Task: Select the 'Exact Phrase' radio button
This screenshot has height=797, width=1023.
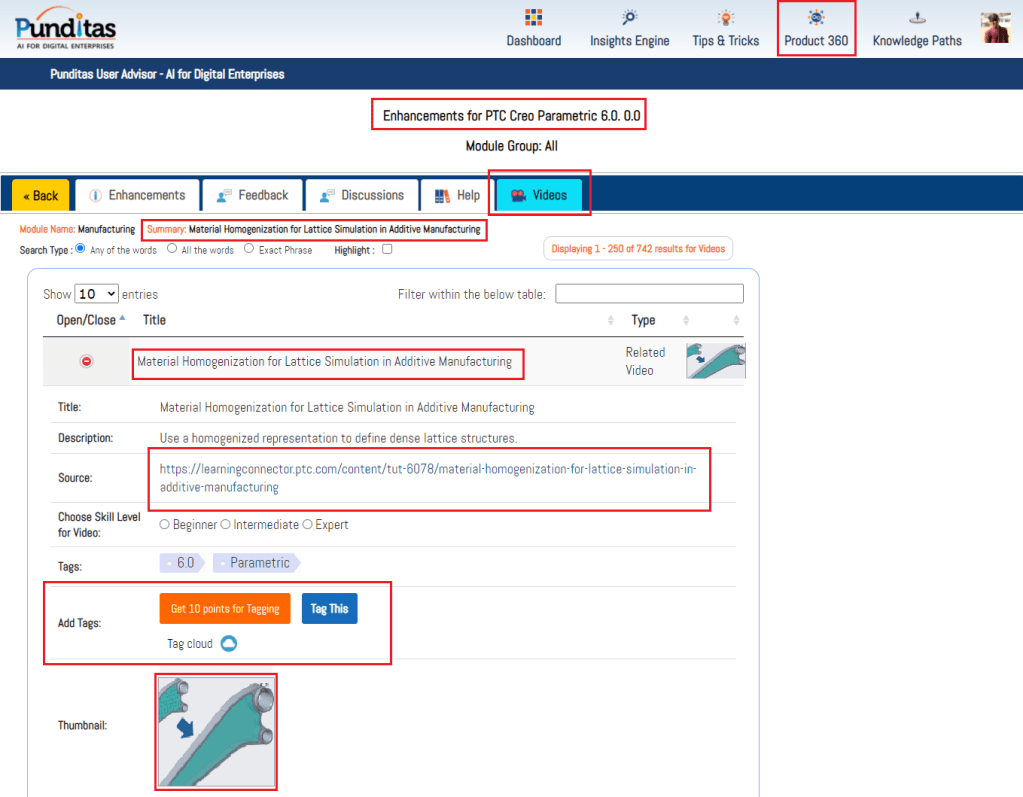Action: 249,249
